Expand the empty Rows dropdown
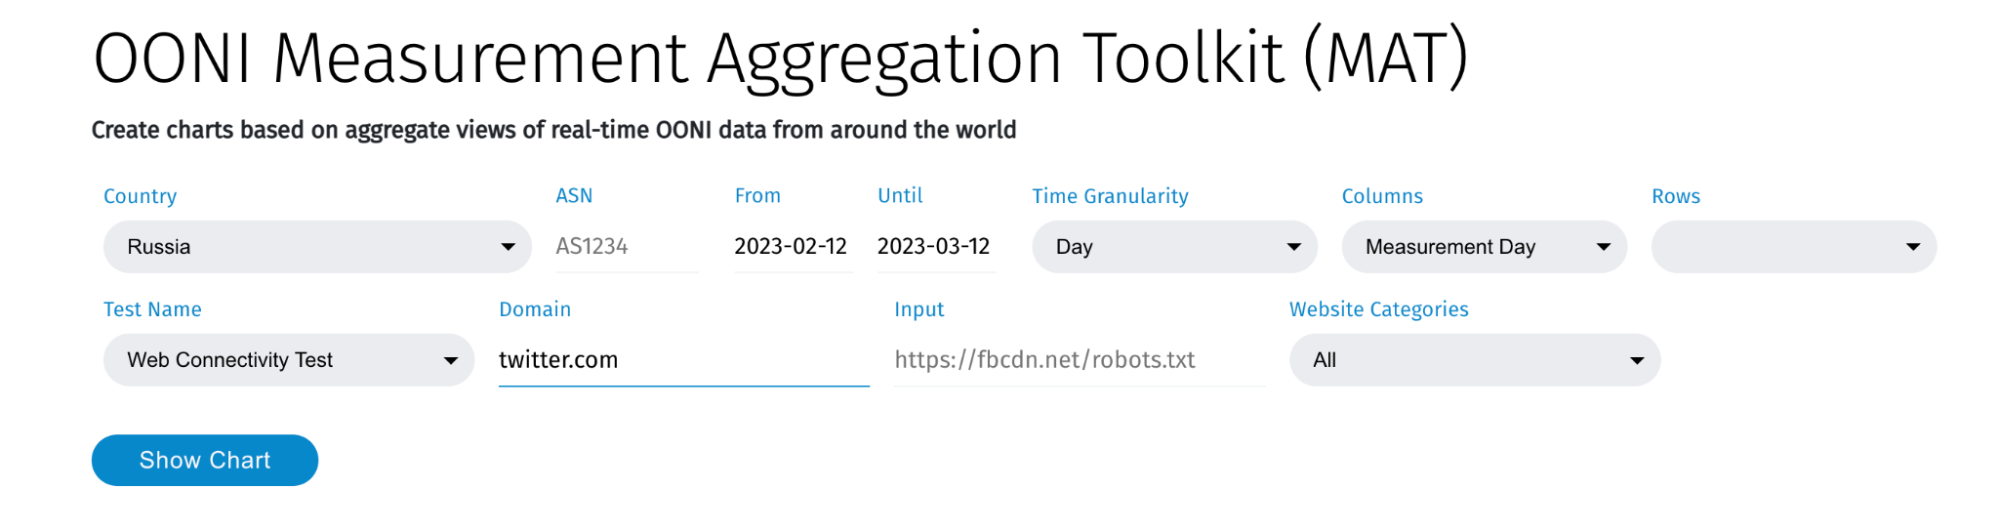The image size is (1999, 517). pos(1794,247)
